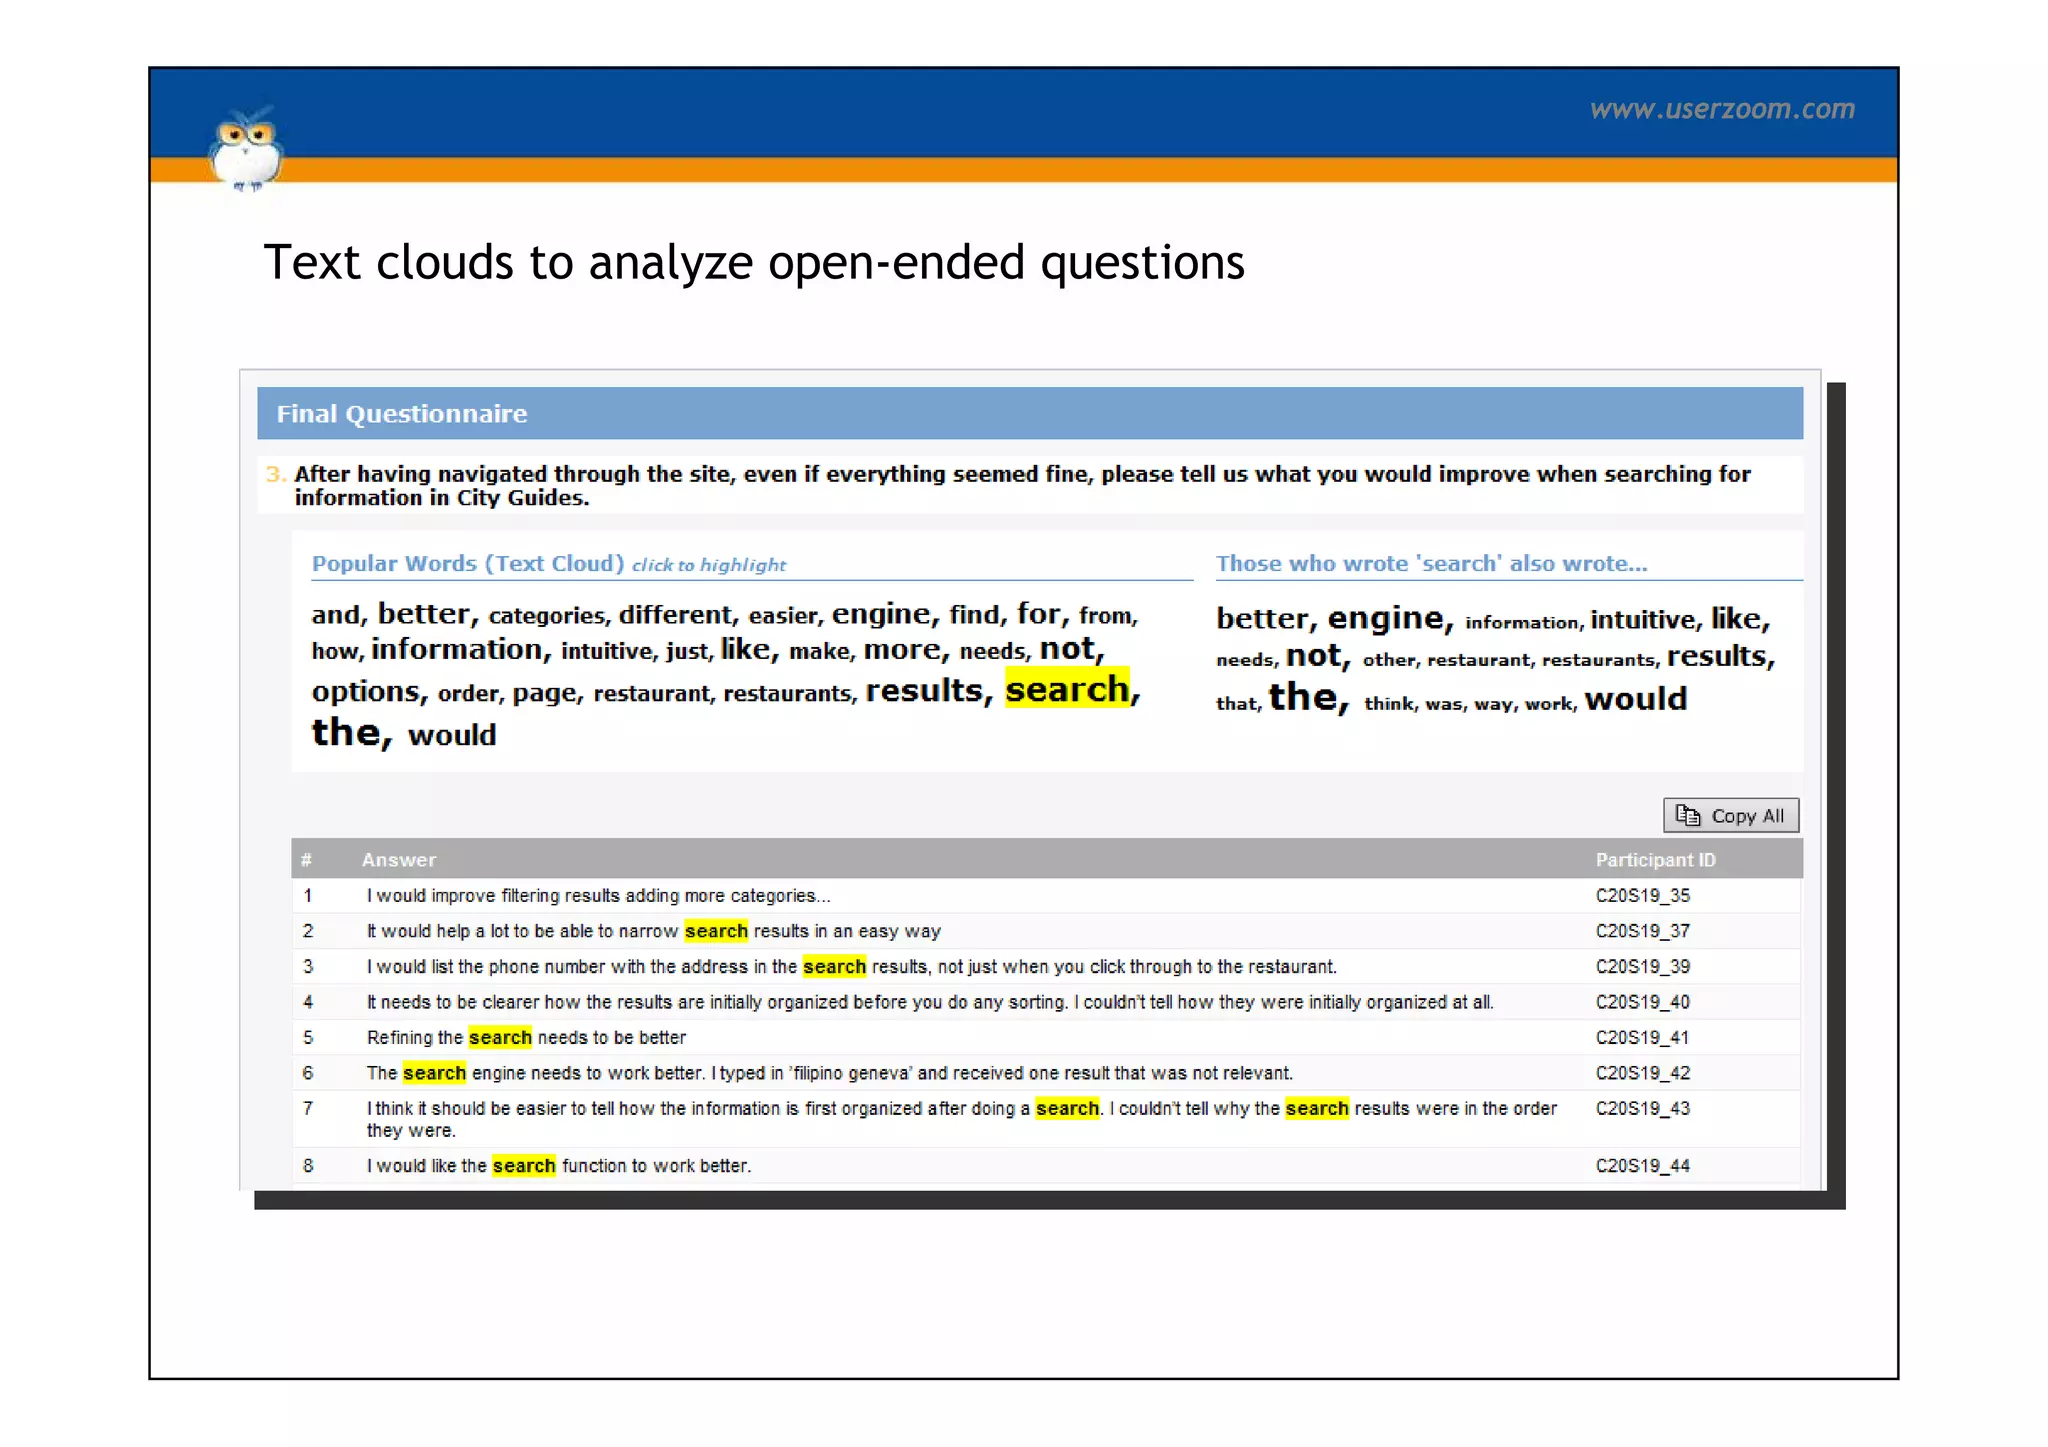Viewport: 2048px width, 1447px height.
Task: Click 'intuitive' in the right-hand word cloud
Action: coord(1643,620)
